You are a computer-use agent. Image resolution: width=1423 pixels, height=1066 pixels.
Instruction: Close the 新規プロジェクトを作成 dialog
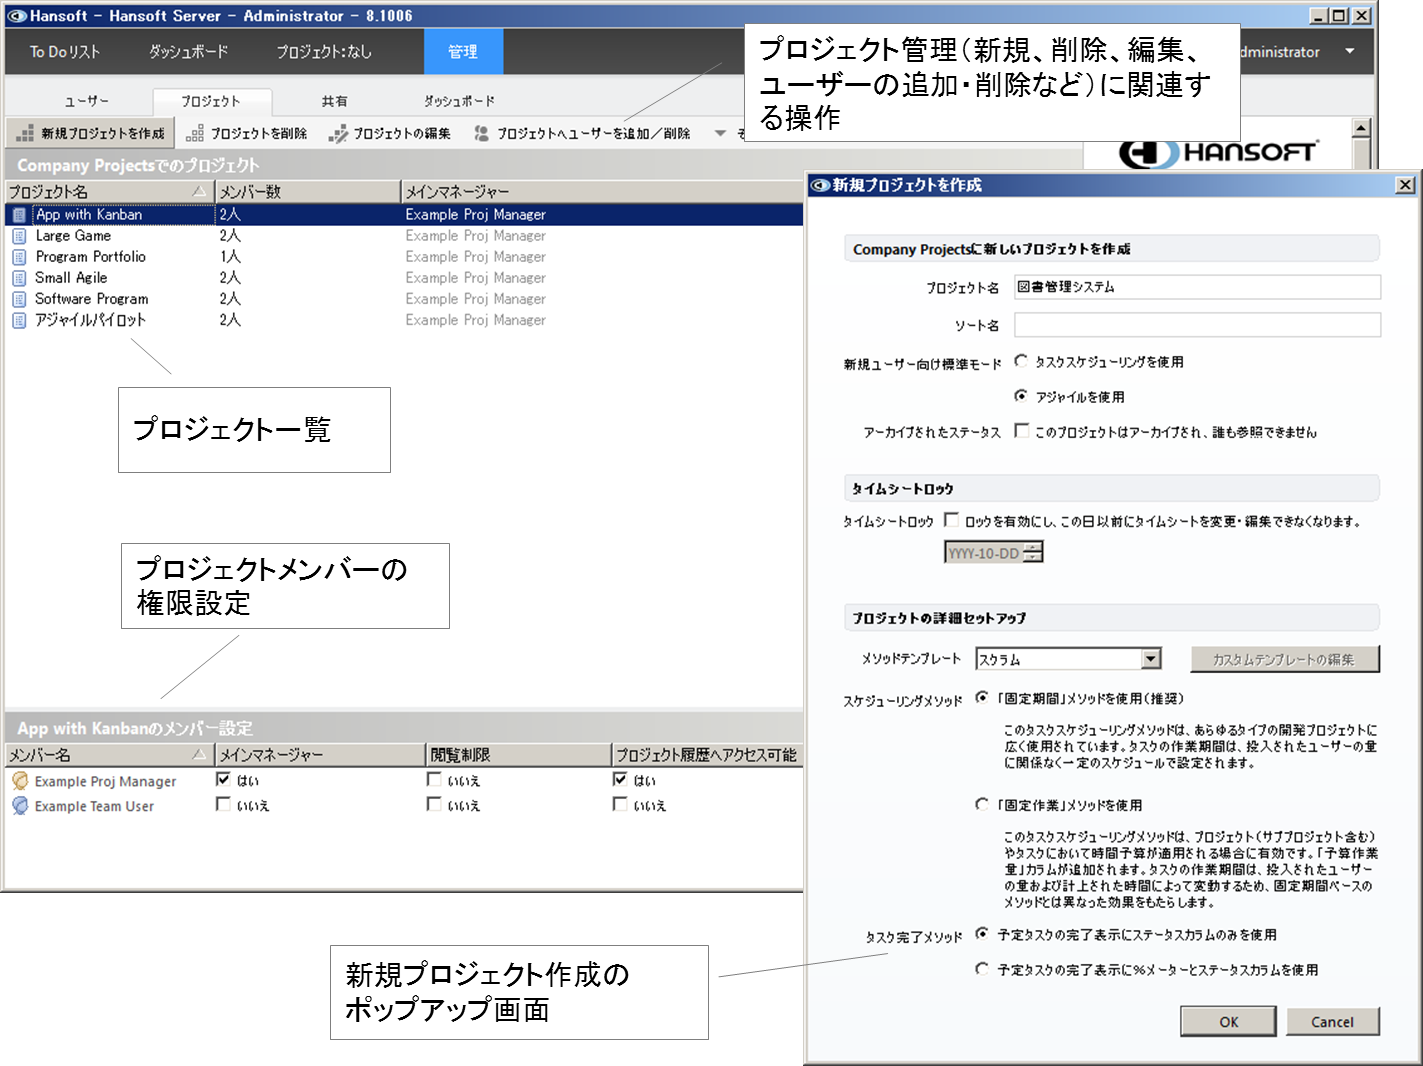[x=1405, y=185]
